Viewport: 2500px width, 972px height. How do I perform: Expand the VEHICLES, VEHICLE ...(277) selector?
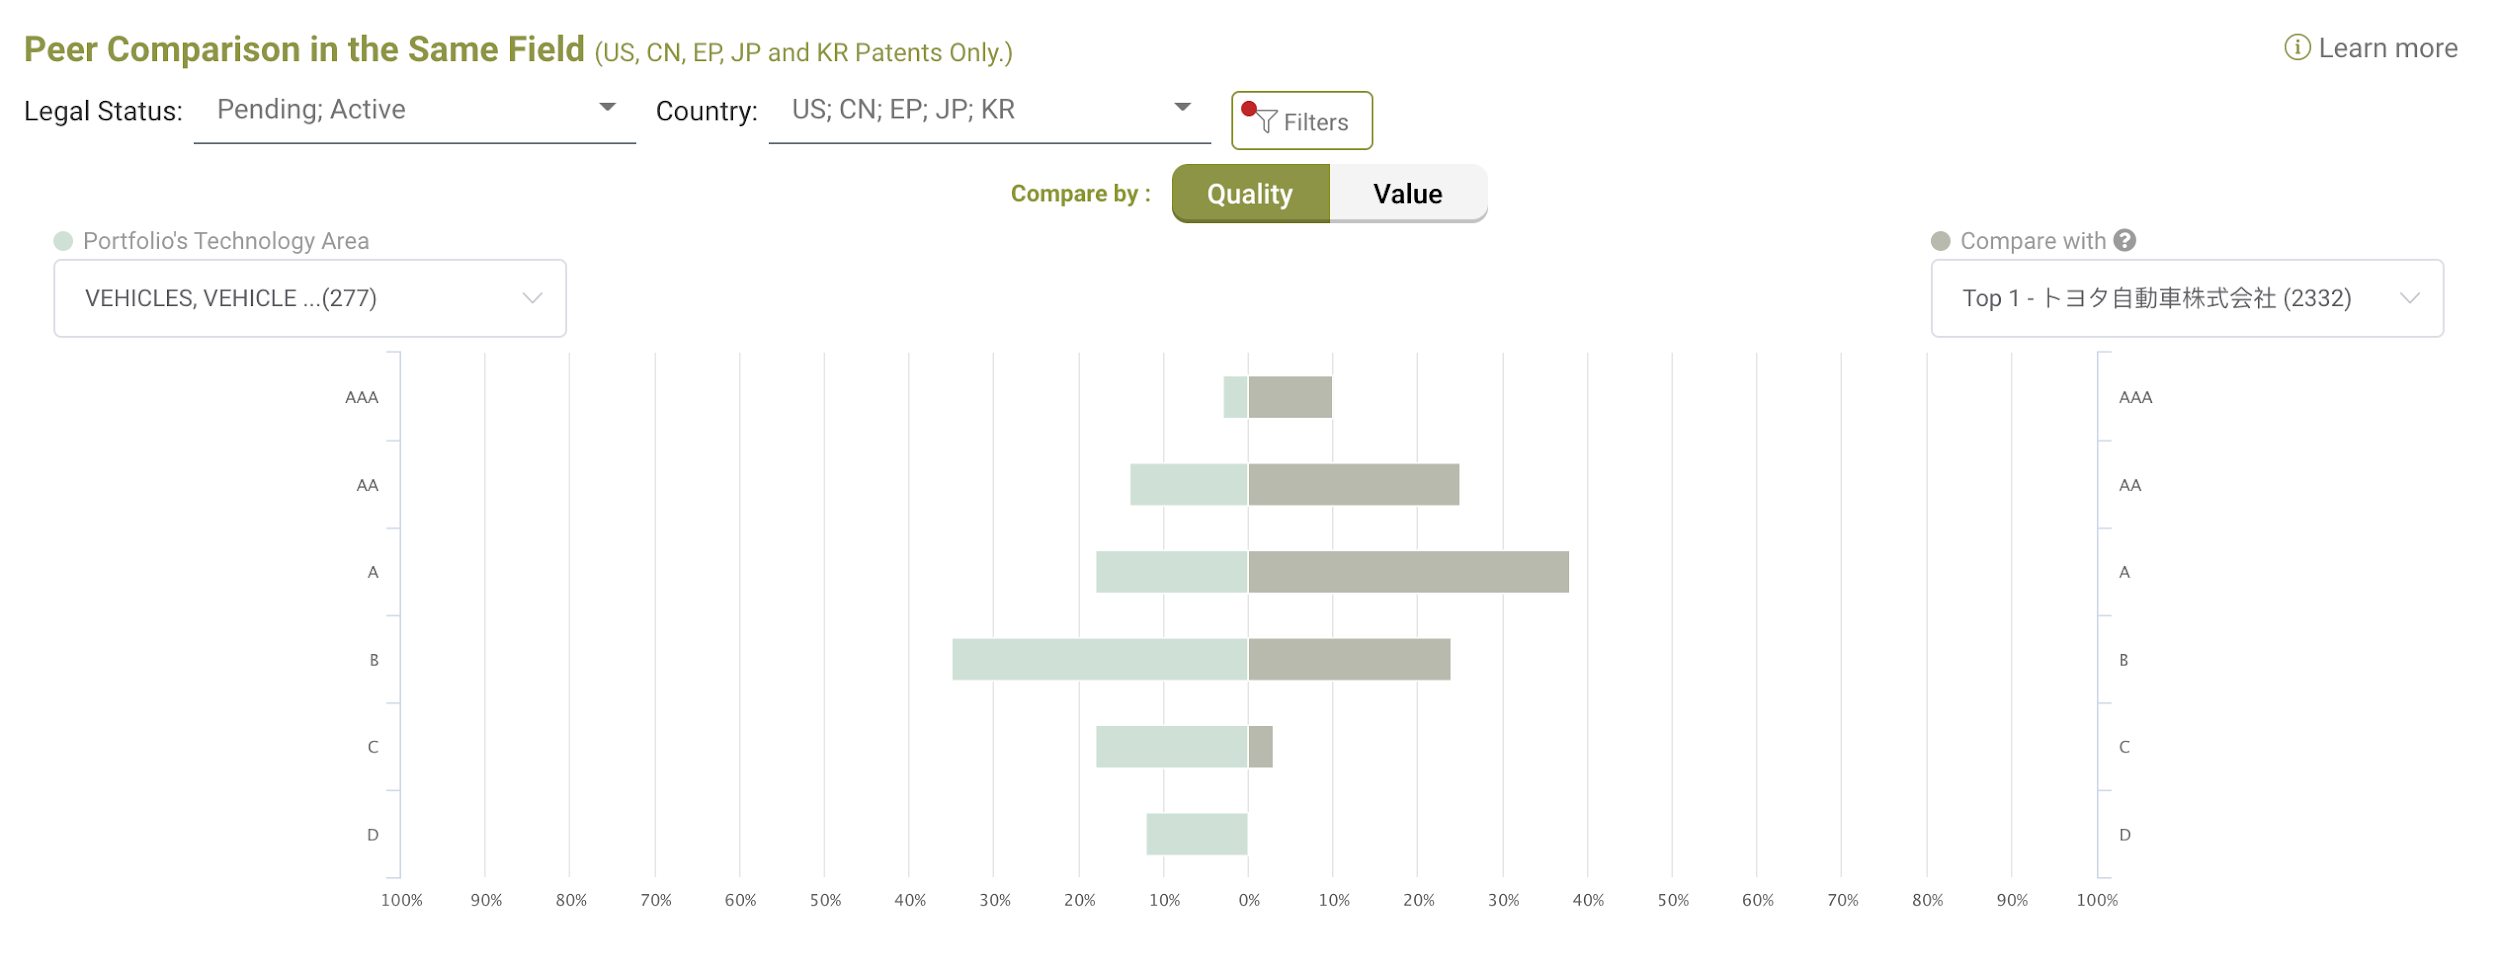pyautogui.click(x=310, y=298)
